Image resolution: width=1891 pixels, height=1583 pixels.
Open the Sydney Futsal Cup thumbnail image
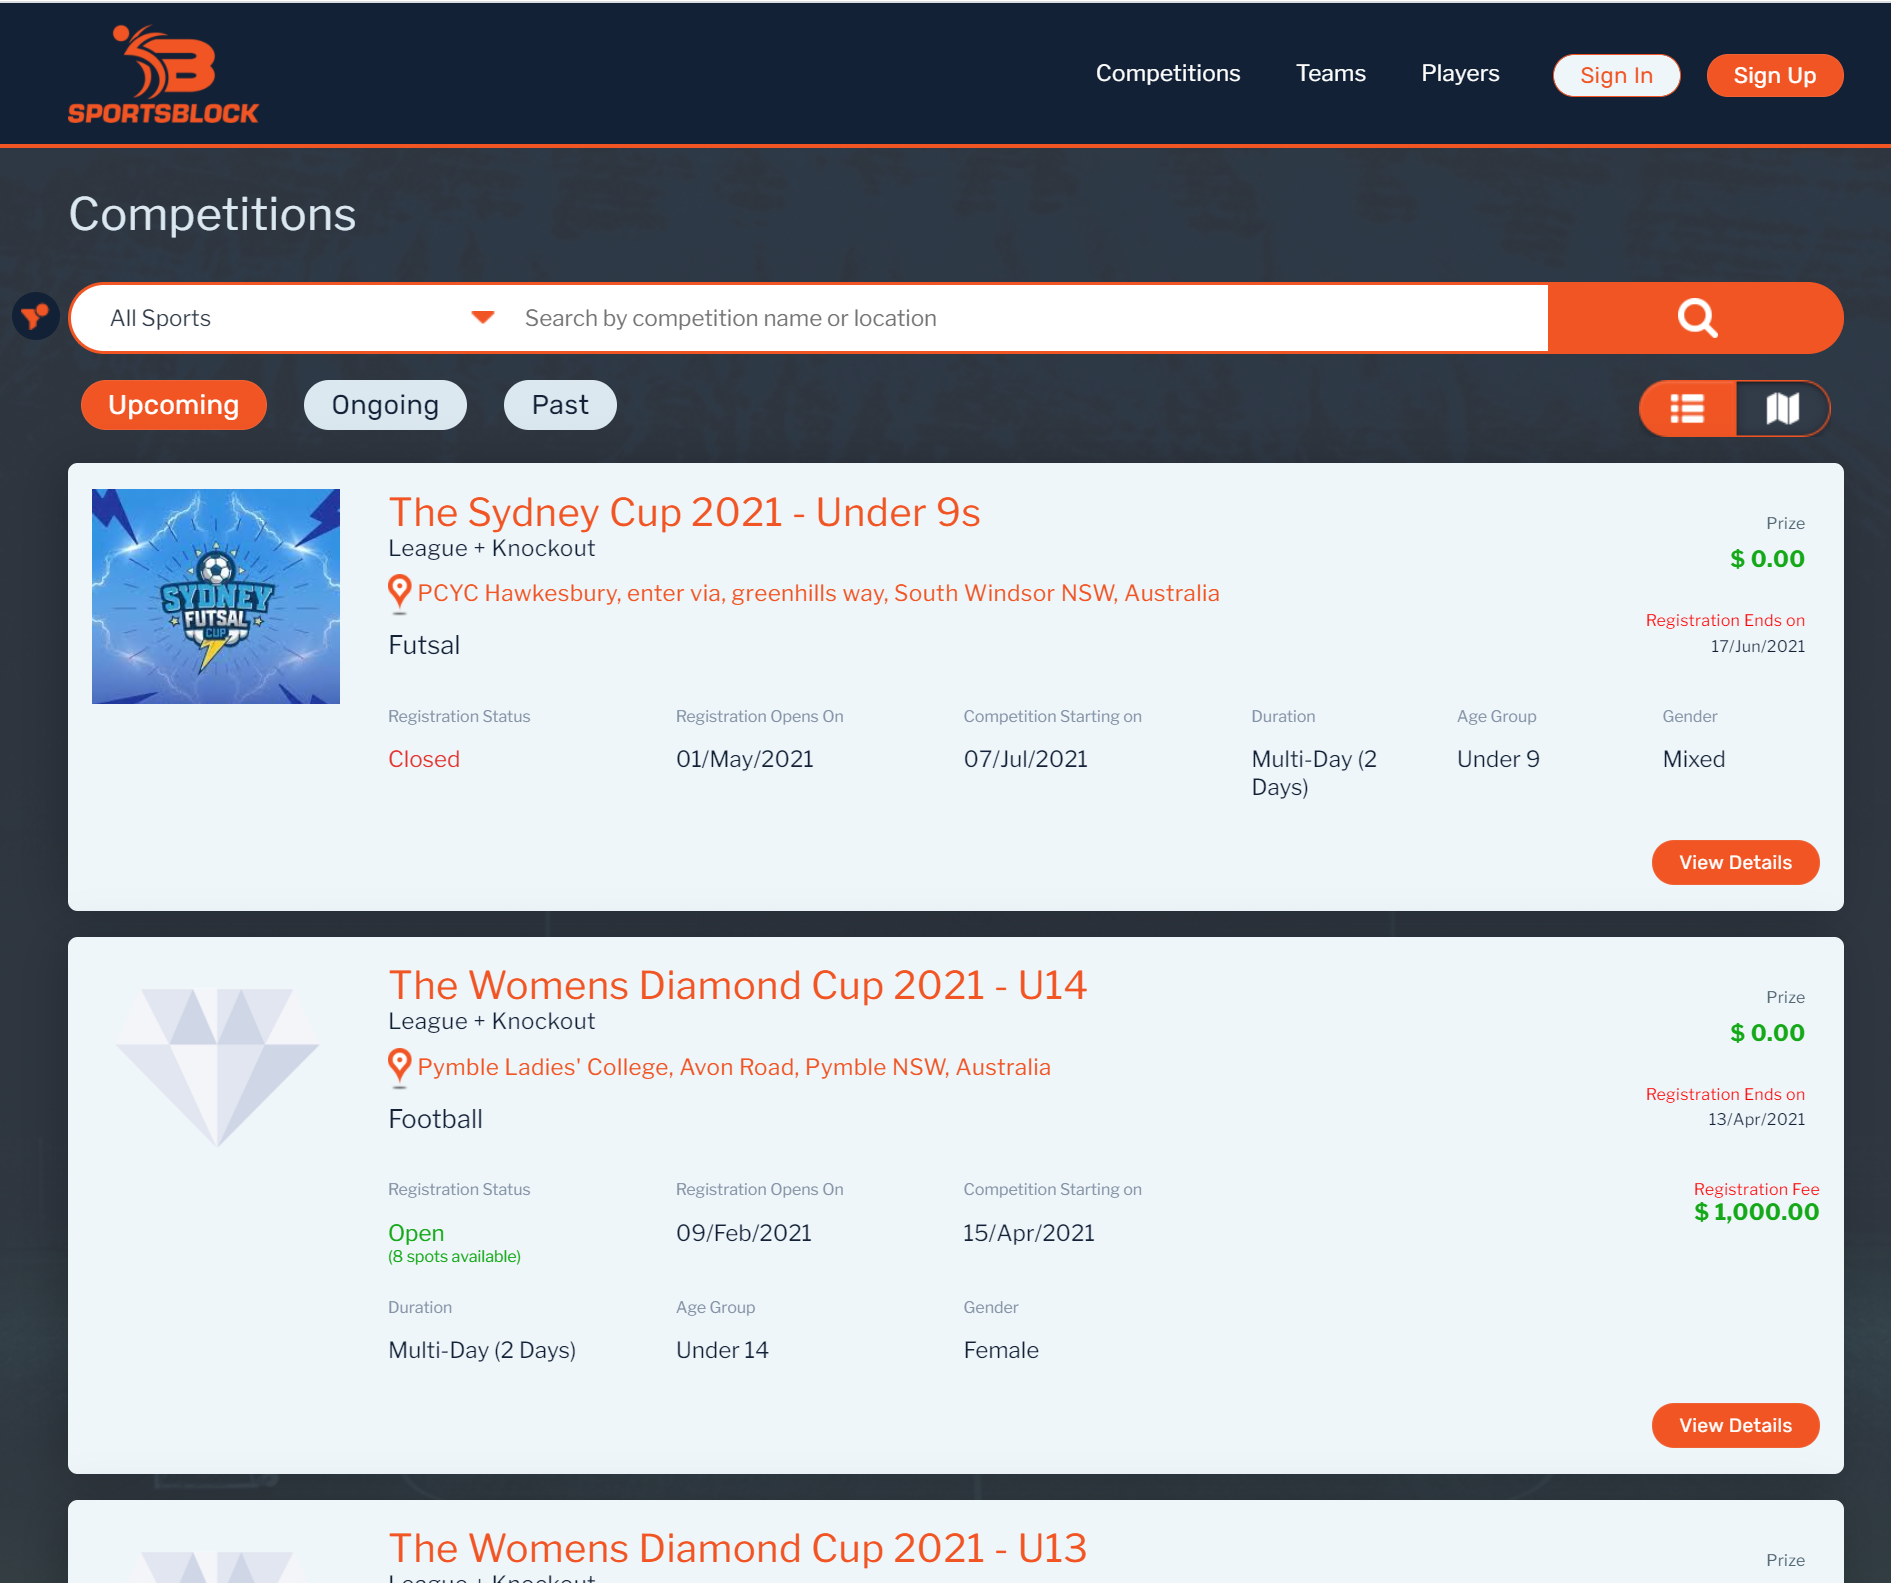(215, 596)
